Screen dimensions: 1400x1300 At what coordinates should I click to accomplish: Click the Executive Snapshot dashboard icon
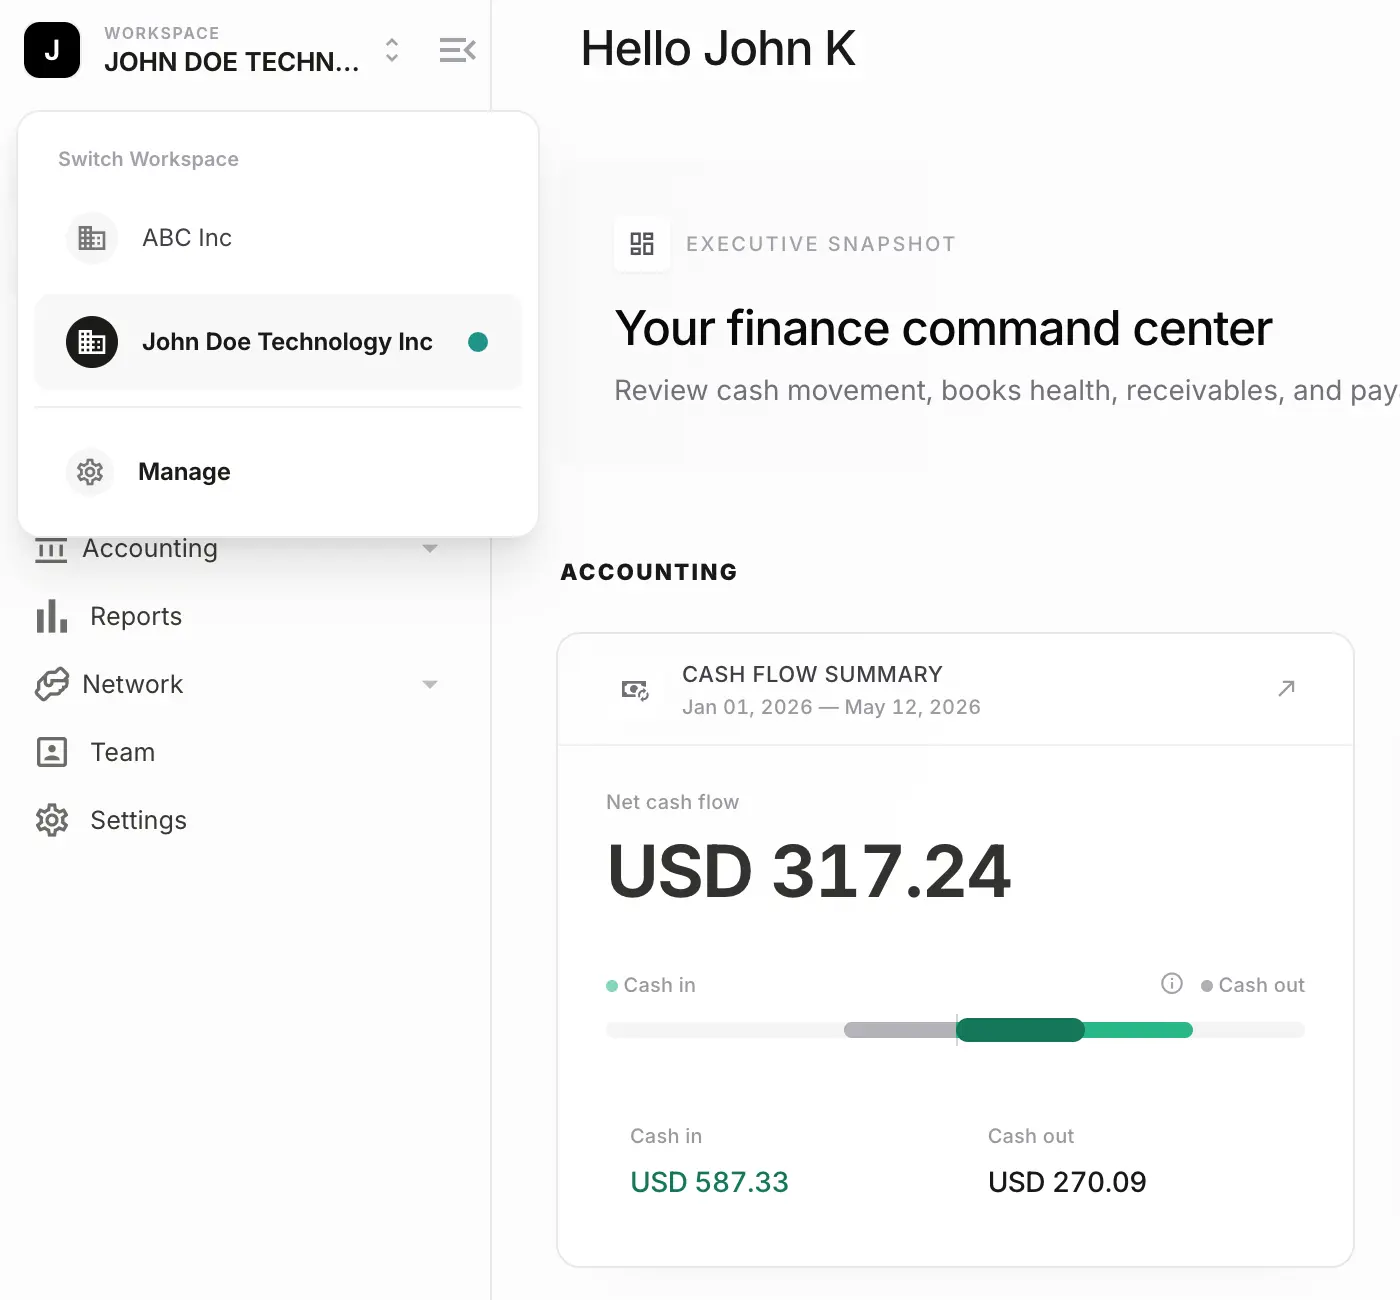pyautogui.click(x=642, y=244)
